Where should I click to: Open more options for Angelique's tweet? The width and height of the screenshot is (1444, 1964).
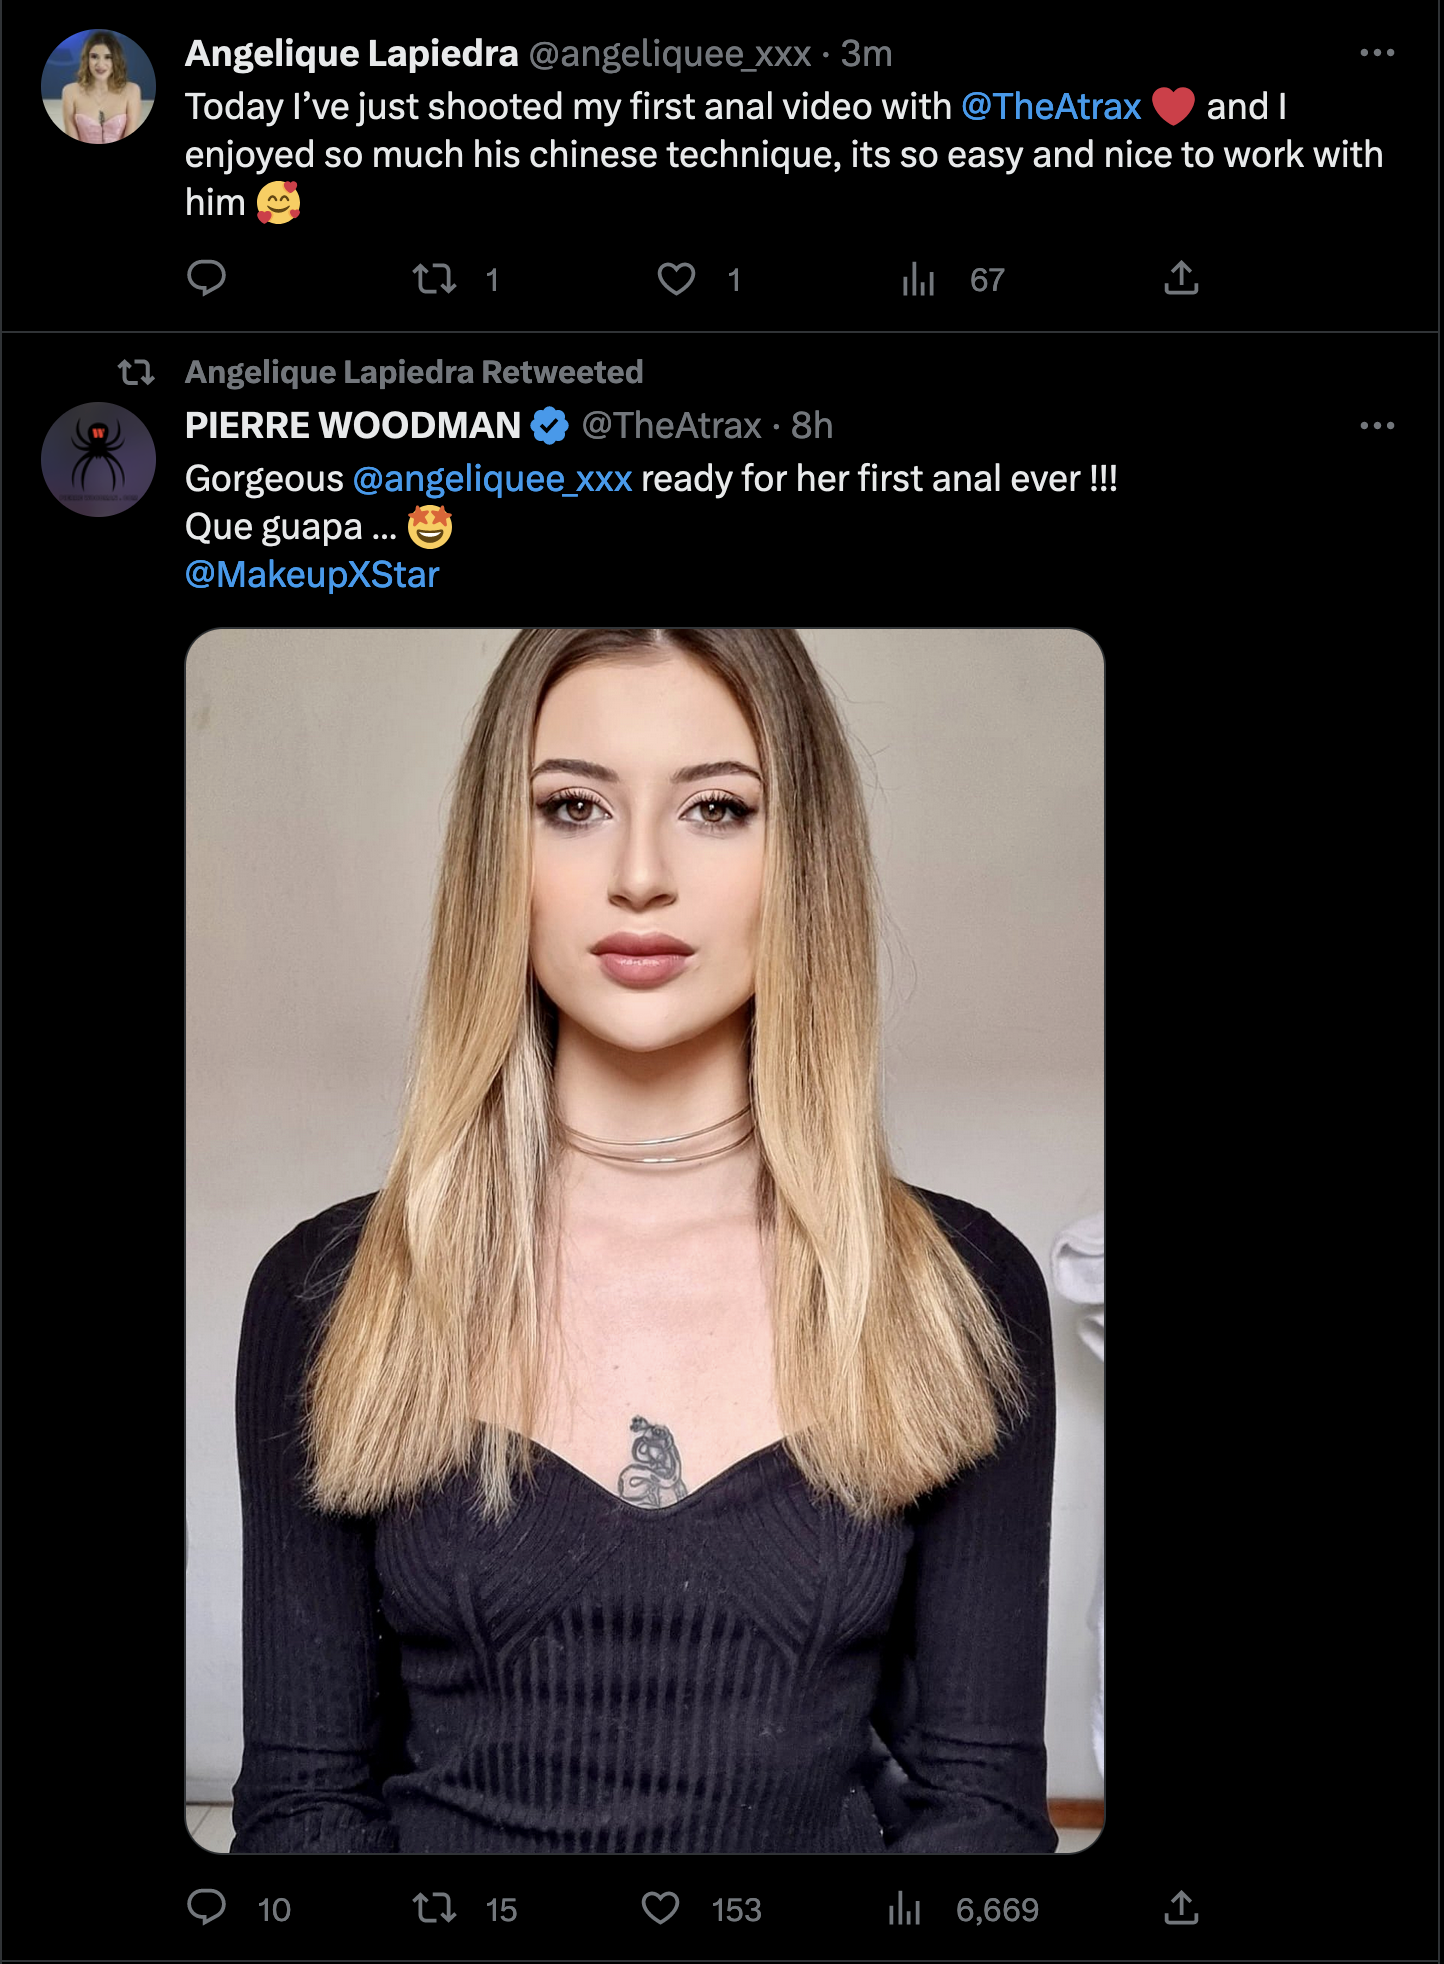[1376, 53]
